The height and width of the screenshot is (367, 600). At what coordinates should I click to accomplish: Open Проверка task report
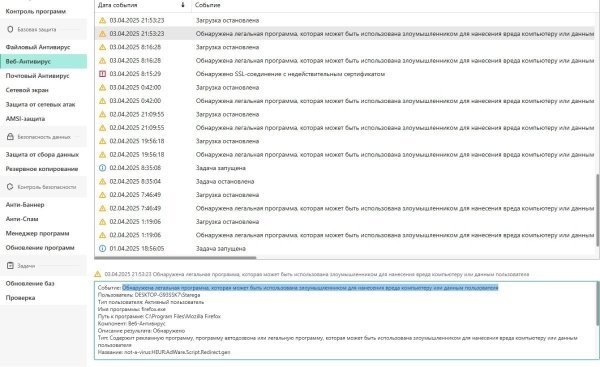[20, 298]
